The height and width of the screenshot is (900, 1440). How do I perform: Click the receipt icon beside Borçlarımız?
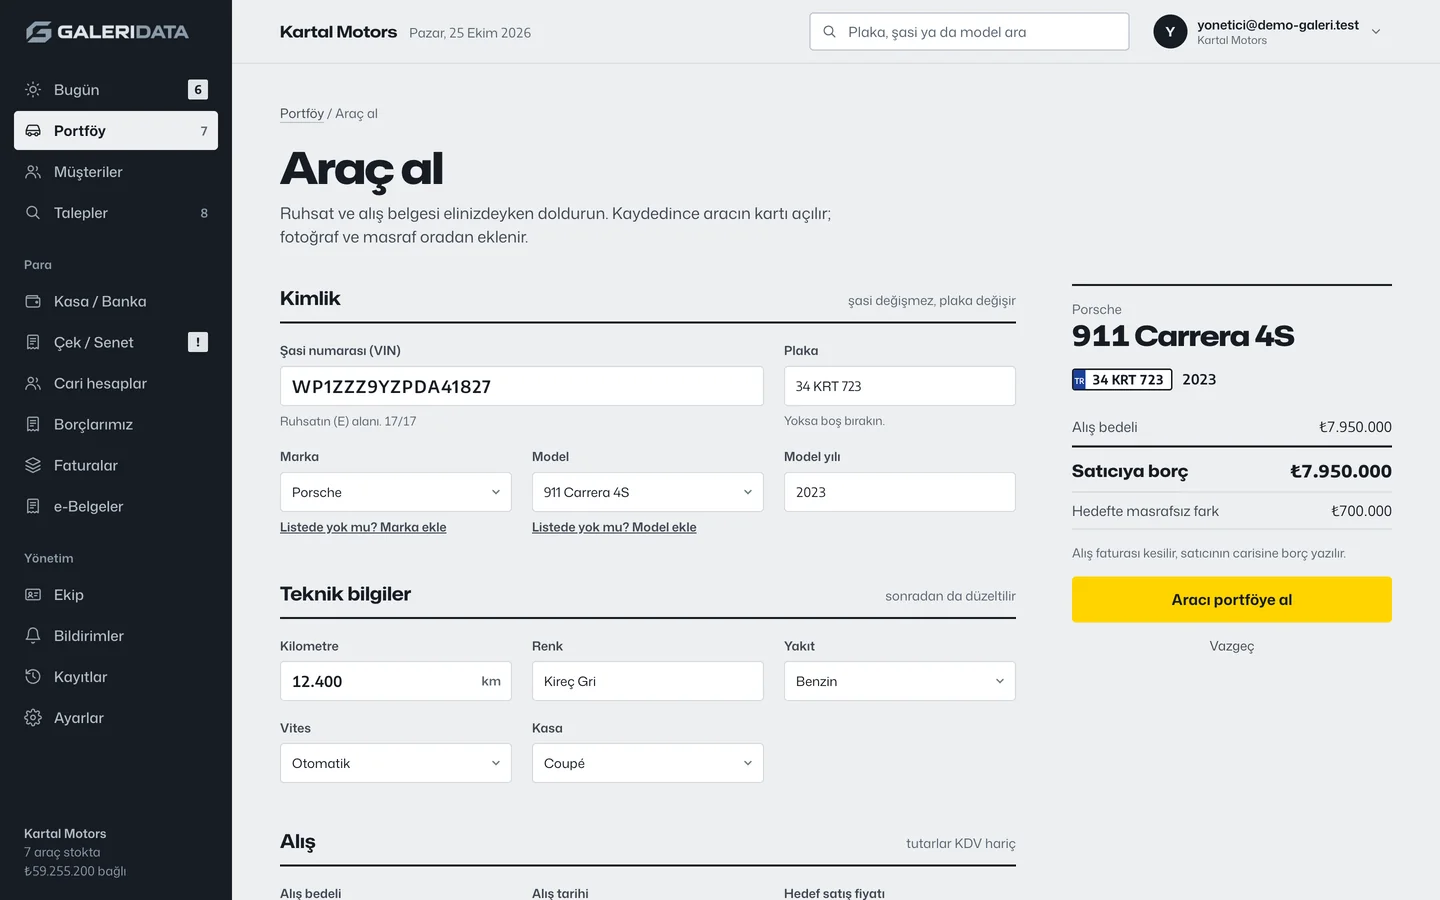(33, 424)
